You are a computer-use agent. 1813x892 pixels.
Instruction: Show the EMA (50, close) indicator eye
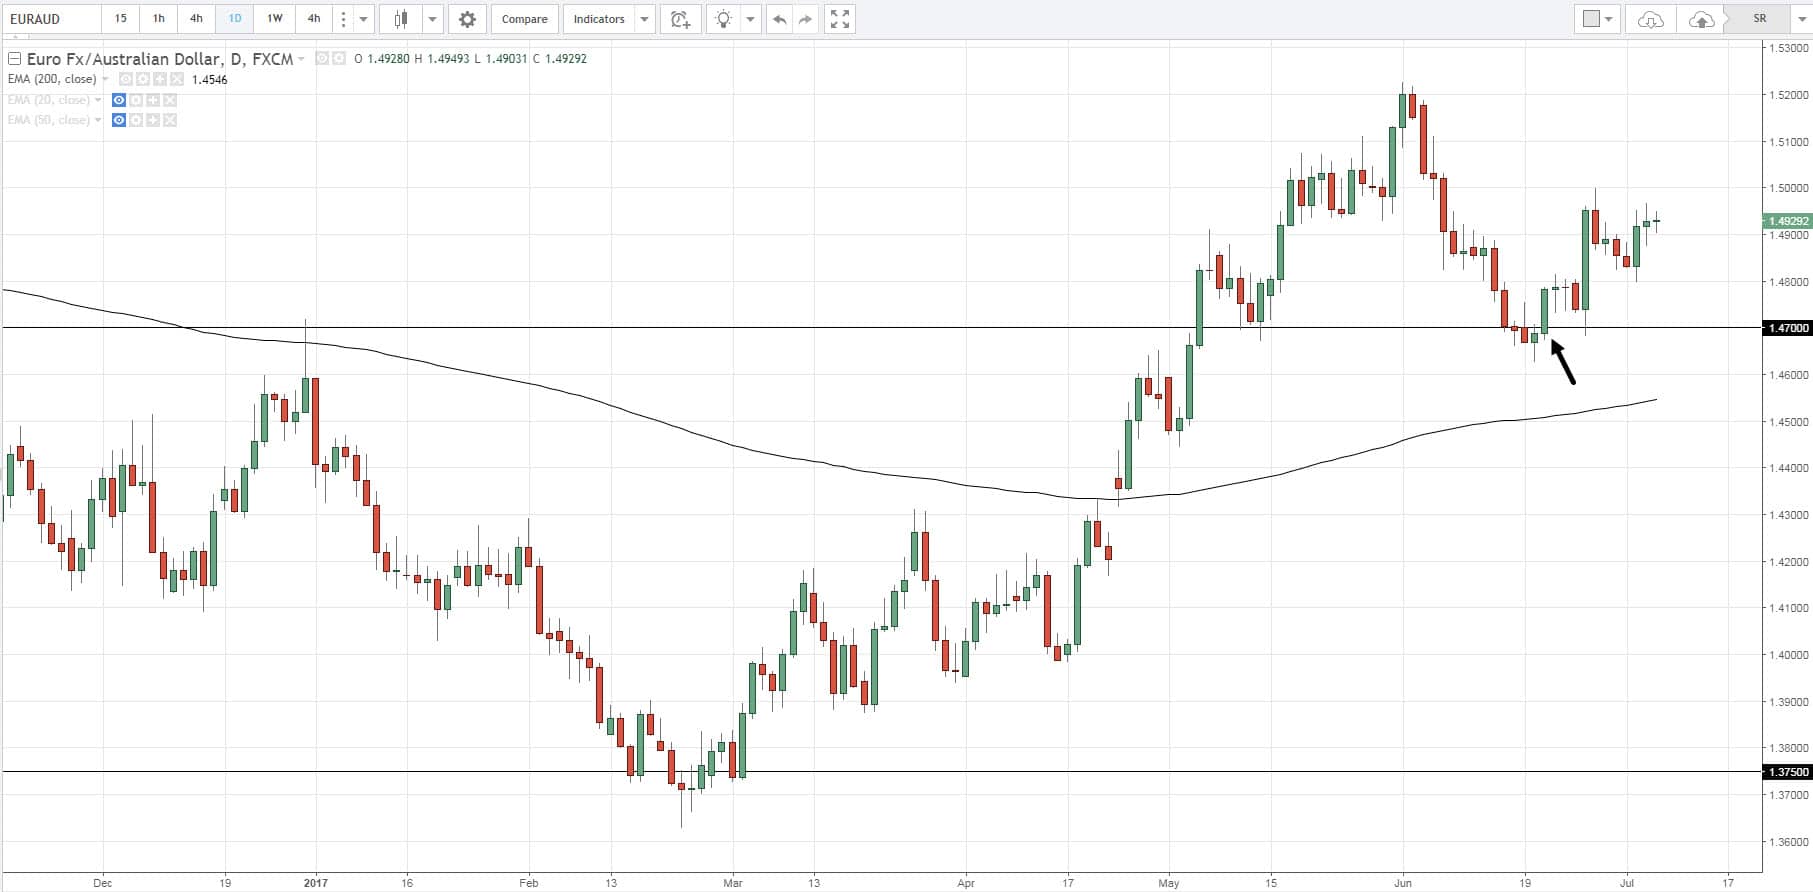click(x=119, y=120)
